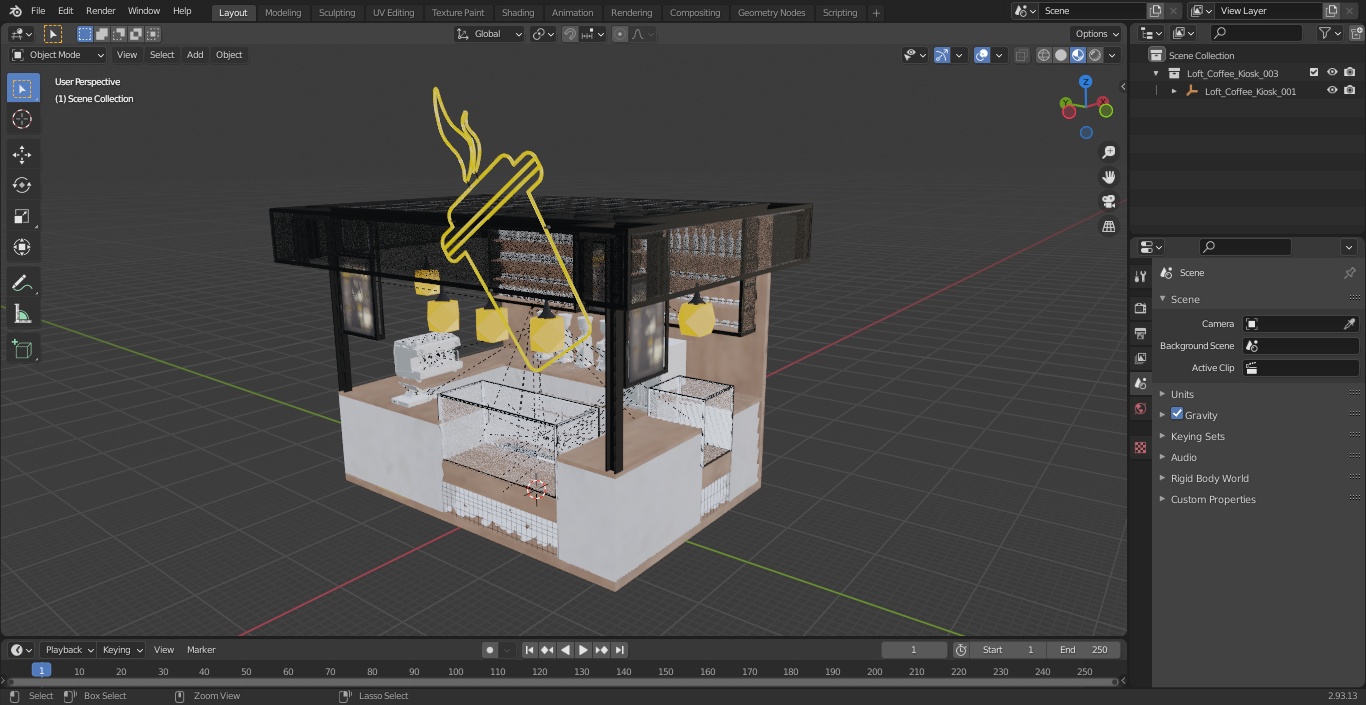Select the Select Box tool

point(22,88)
